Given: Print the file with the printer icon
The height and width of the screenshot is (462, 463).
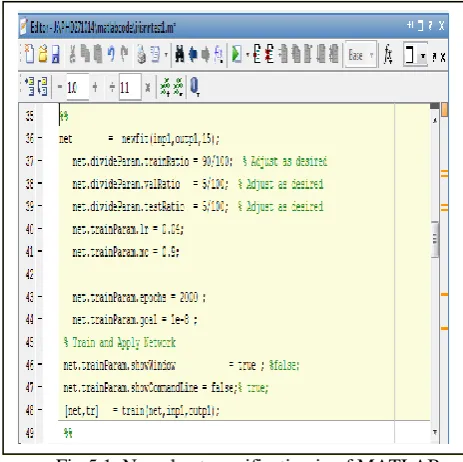Looking at the screenshot, I should (x=141, y=54).
